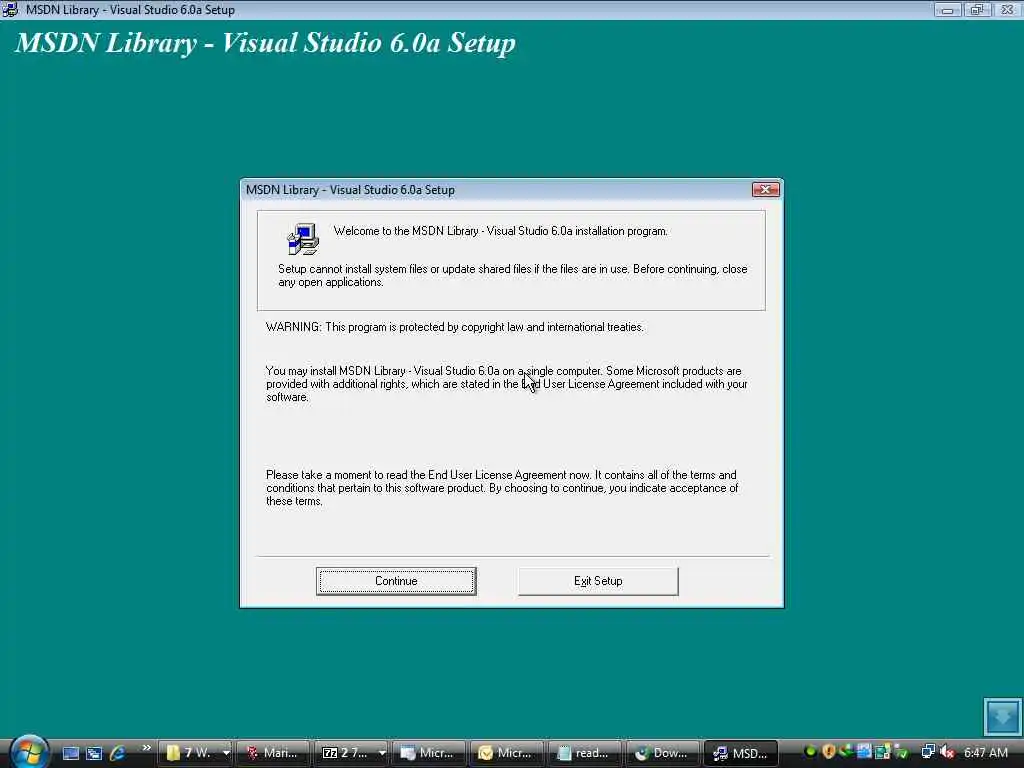Click the setup window's title bar icon
This screenshot has height=768, width=1024.
point(10,10)
